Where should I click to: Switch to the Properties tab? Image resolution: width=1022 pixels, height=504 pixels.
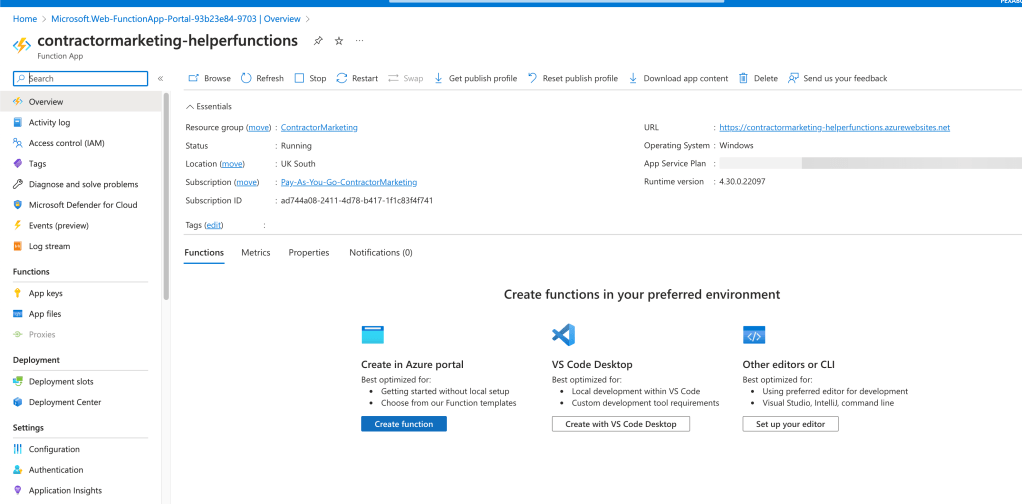pyautogui.click(x=309, y=253)
